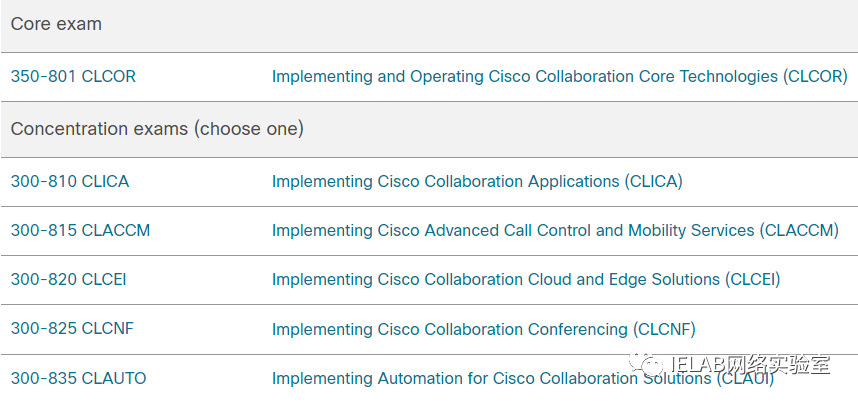Click the (CLCOR) abbreviation in parentheses
The width and height of the screenshot is (858, 402).
coord(815,77)
